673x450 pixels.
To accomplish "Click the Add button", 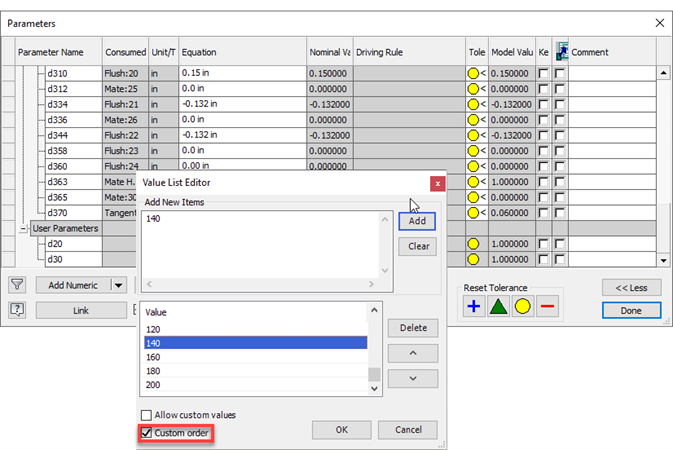I will [417, 221].
